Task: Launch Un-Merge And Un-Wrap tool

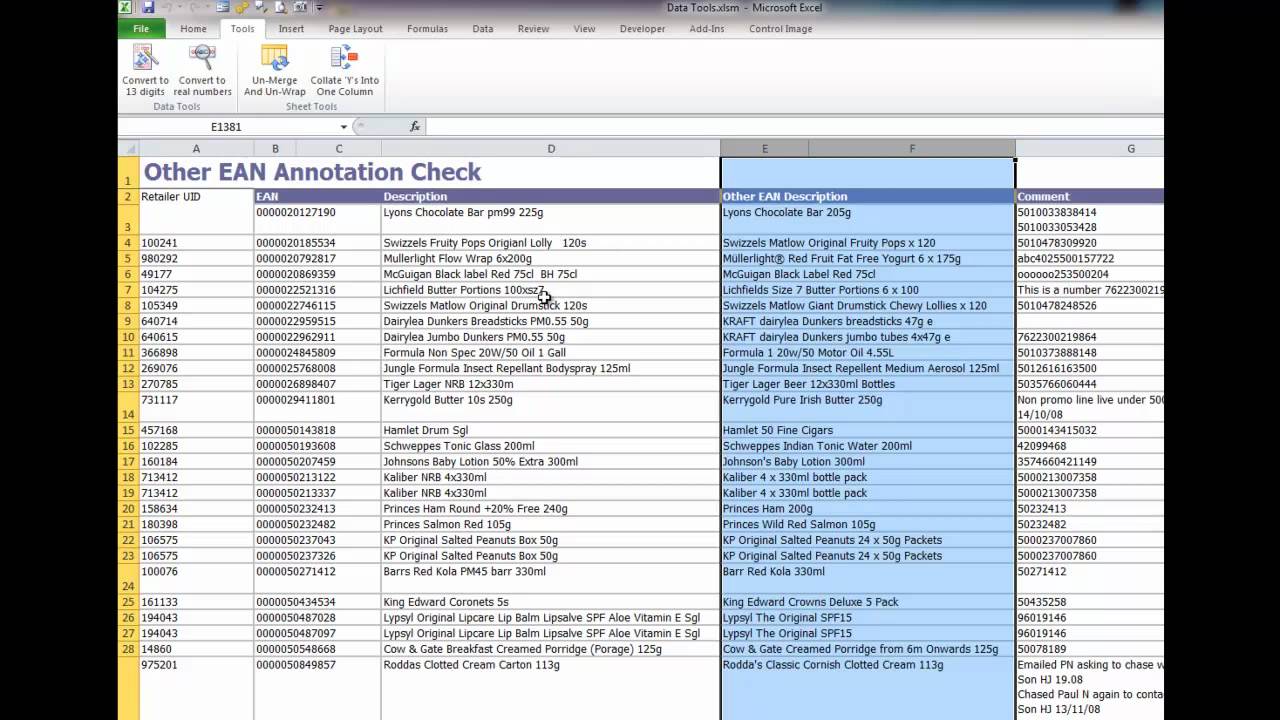Action: click(274, 71)
